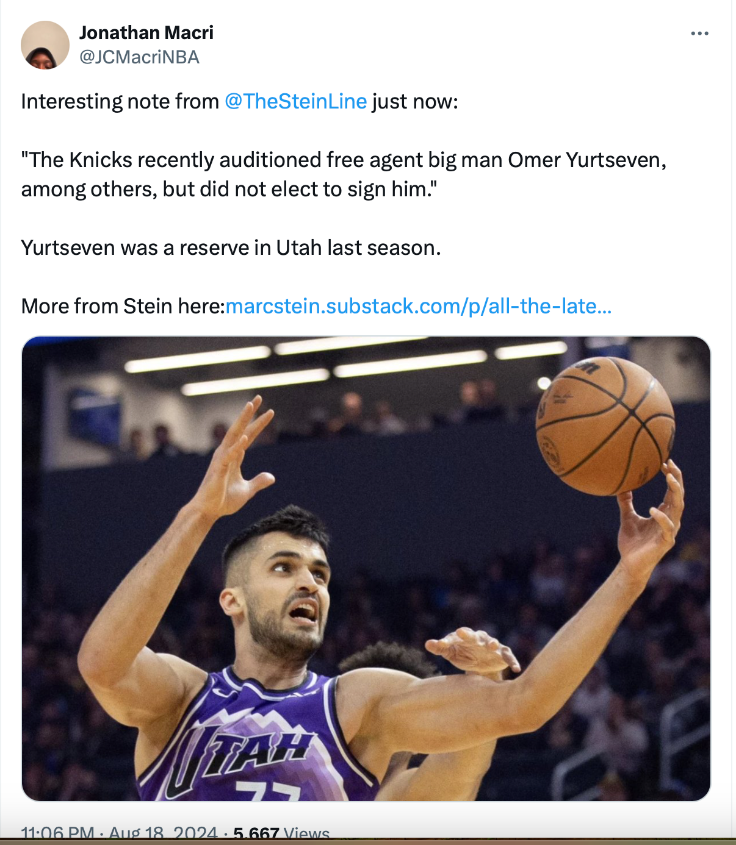Viewport: 736px width, 845px height.
Task: Click the 'Interesting note from' text
Action: click(x=119, y=102)
